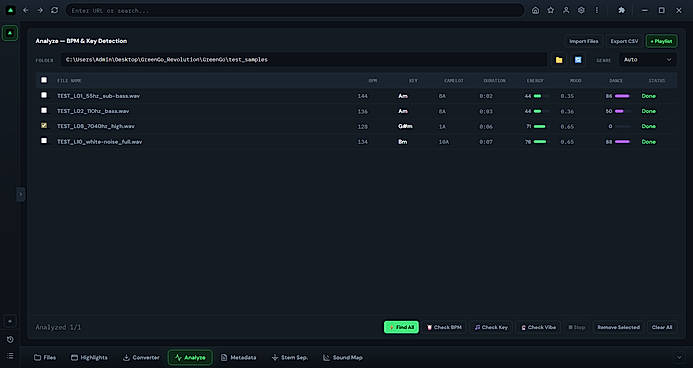The image size is (693, 368).
Task: Click the Import Files button
Action: pyautogui.click(x=583, y=41)
